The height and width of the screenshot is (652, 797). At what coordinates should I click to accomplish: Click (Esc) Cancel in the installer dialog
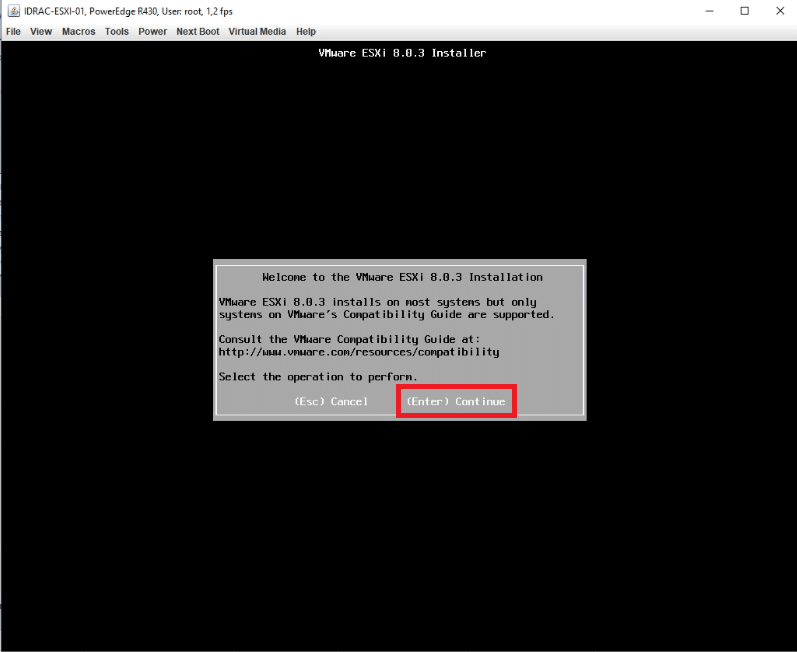click(331, 402)
